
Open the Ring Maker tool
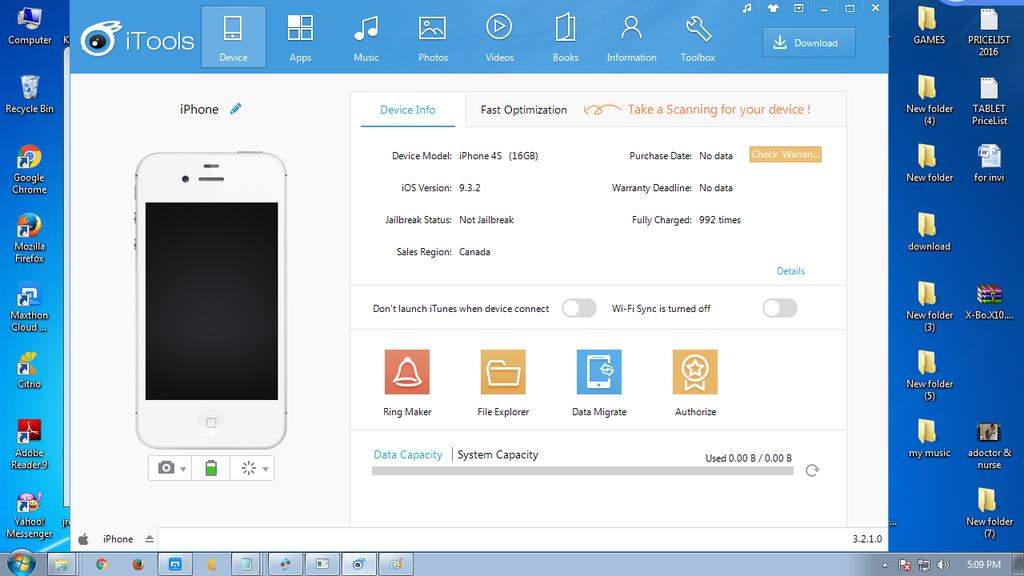pos(407,372)
